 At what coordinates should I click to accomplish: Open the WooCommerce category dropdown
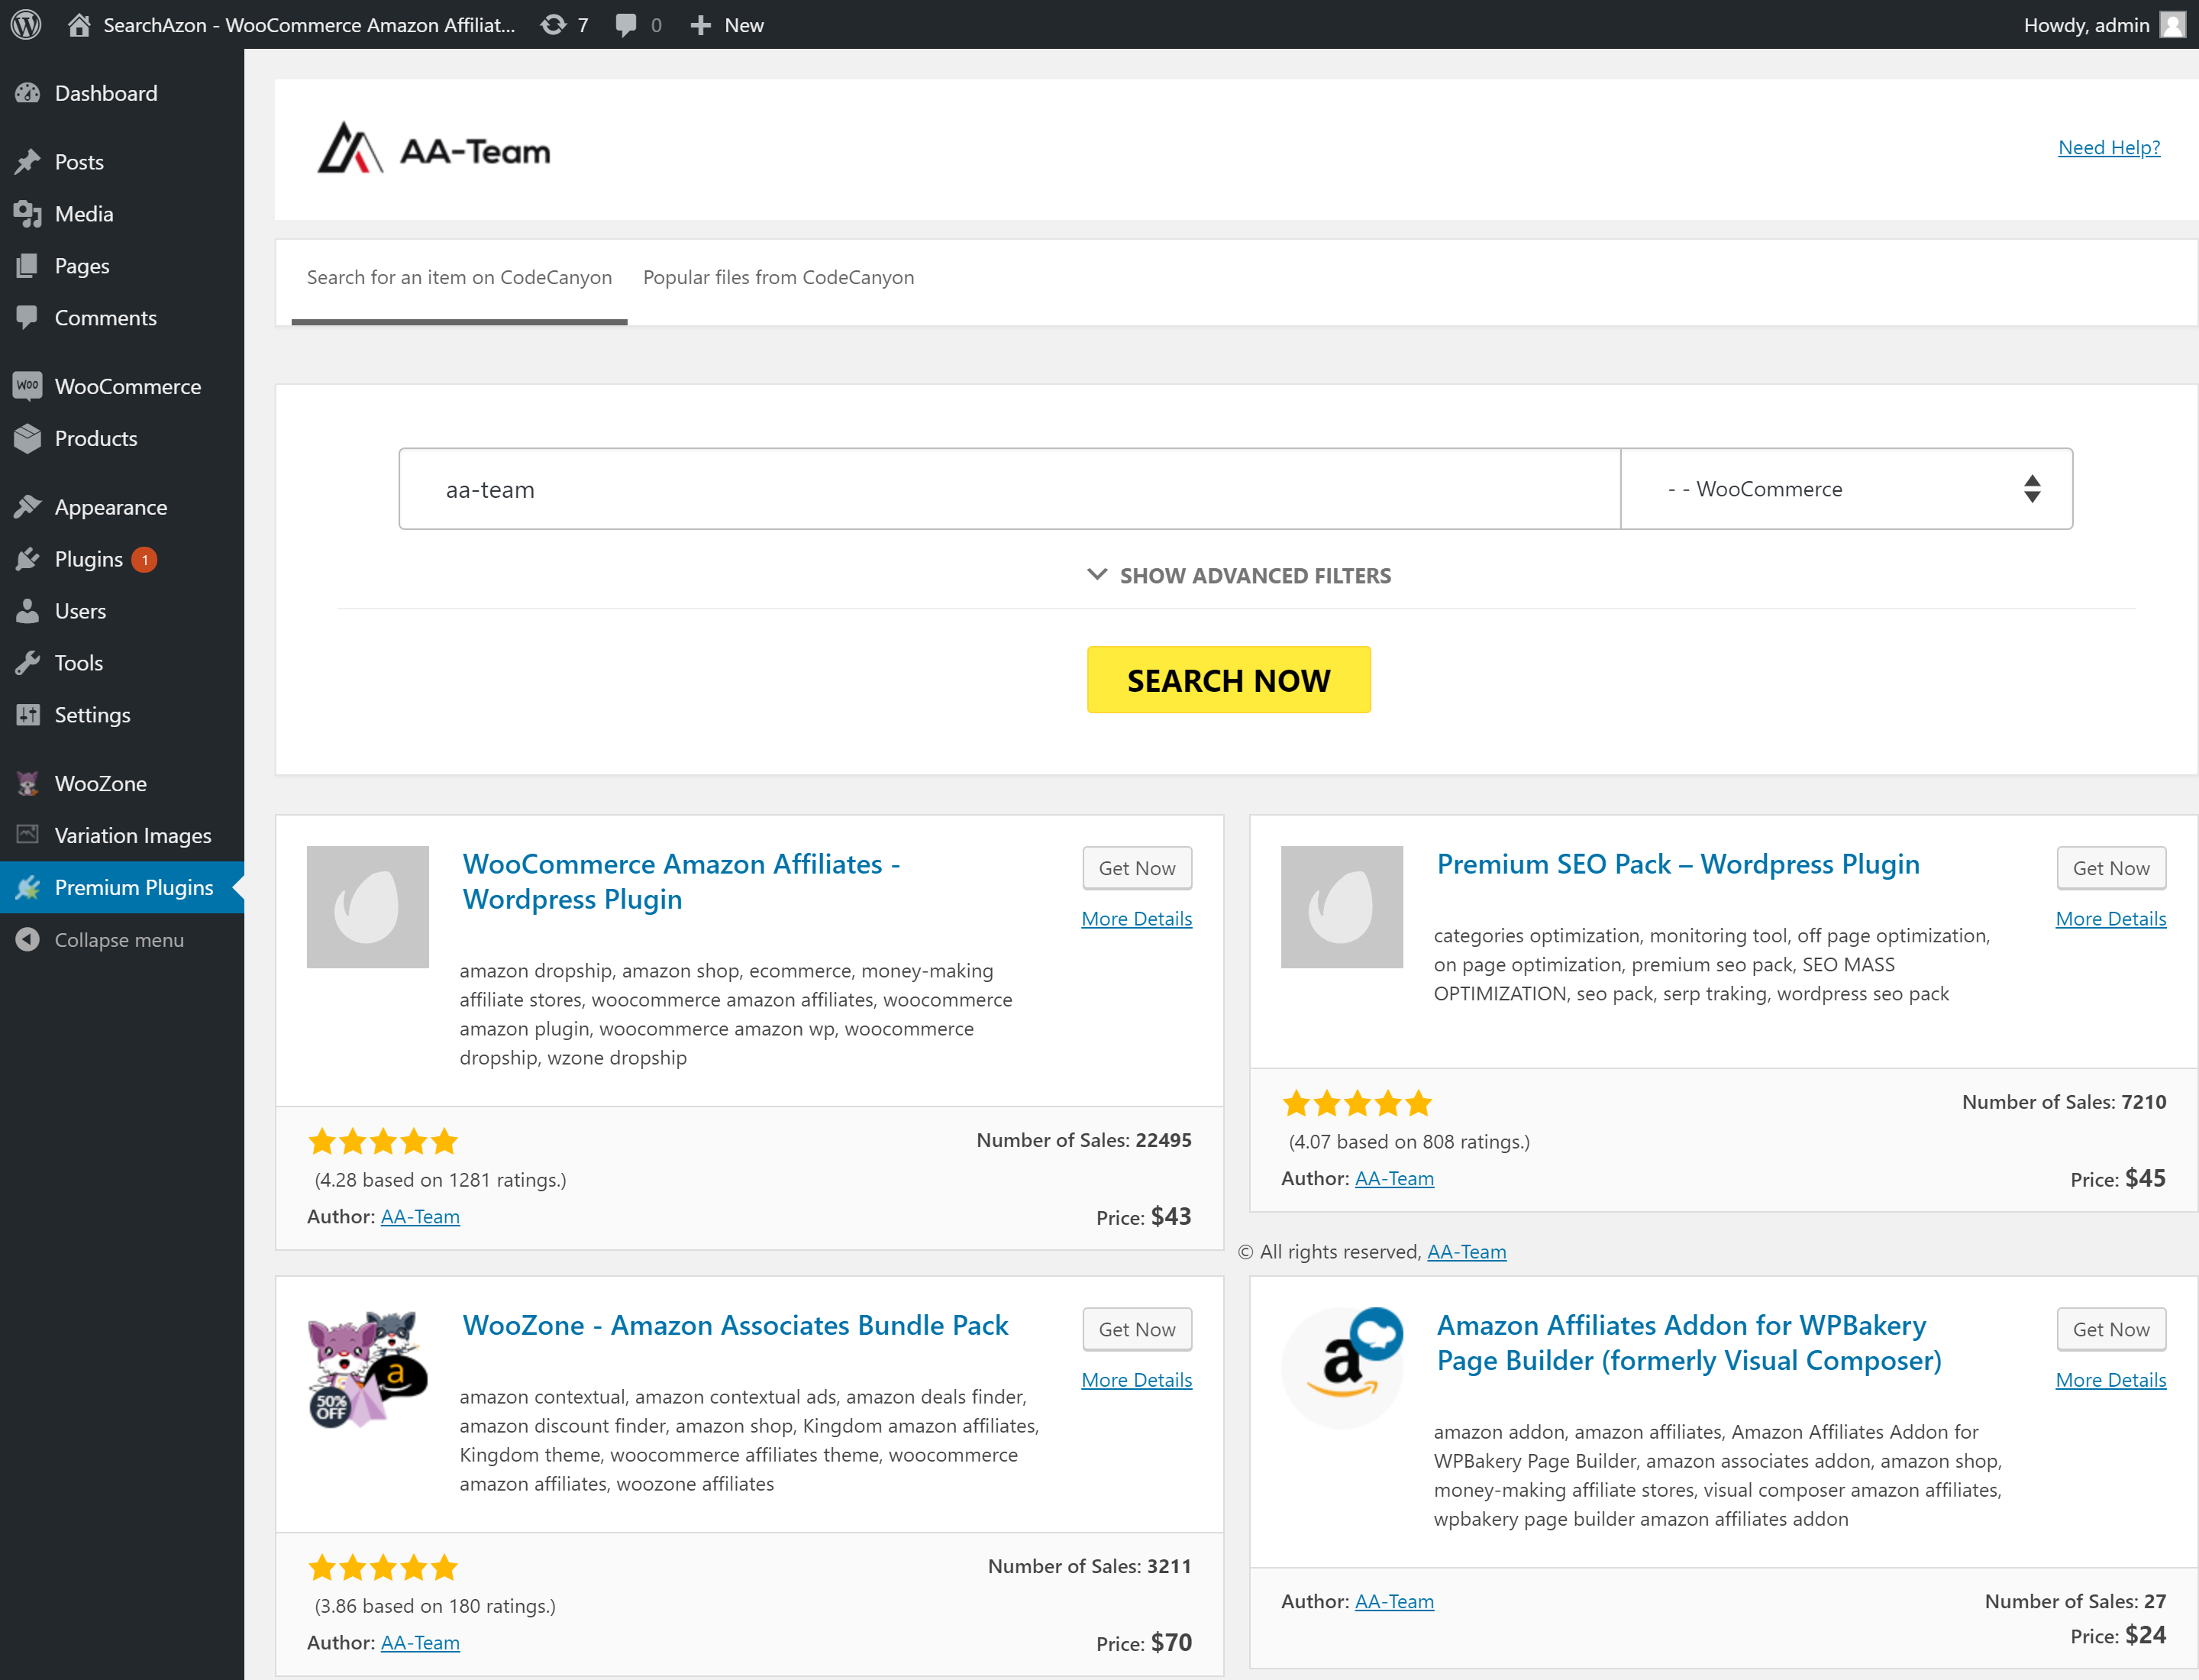click(x=1845, y=489)
